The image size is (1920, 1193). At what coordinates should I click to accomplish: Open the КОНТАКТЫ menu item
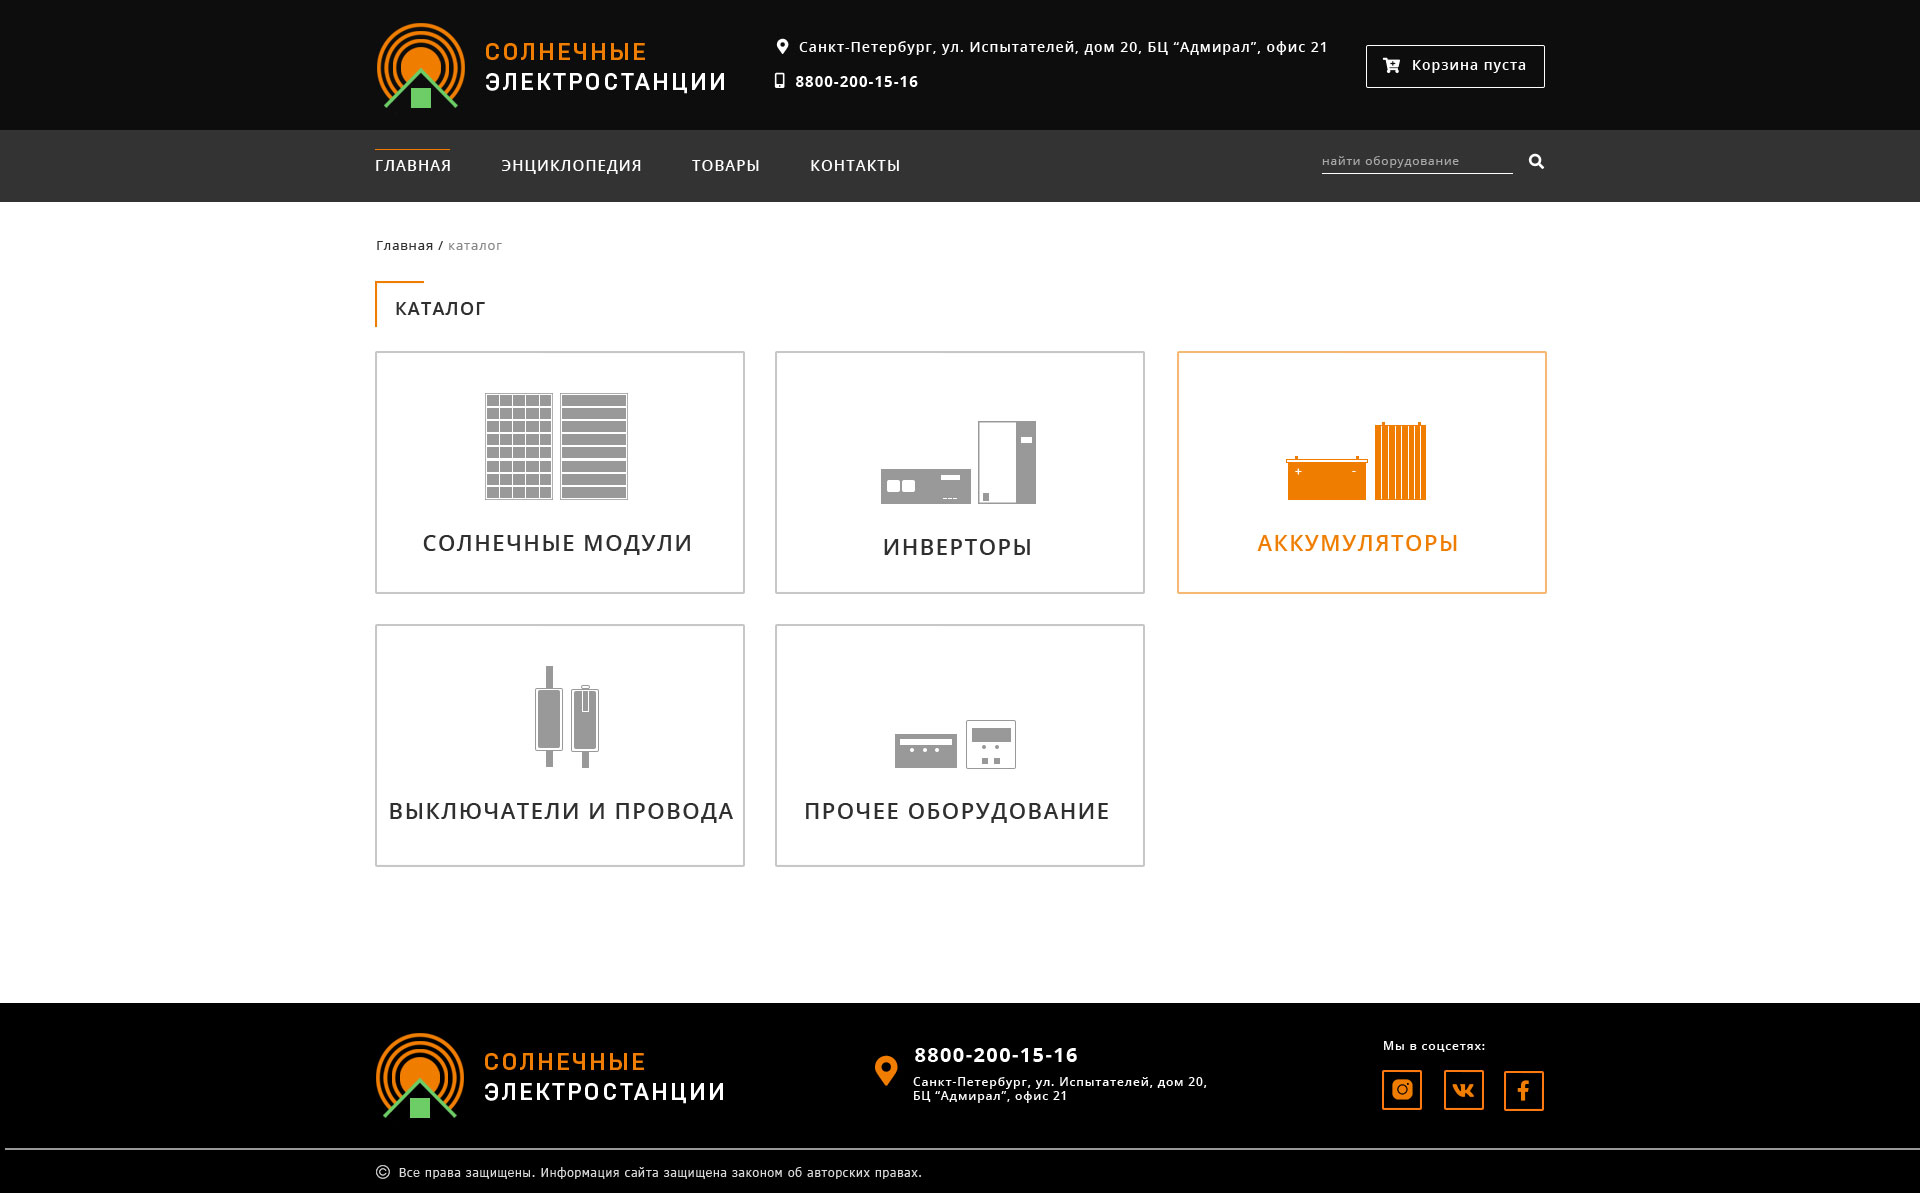pyautogui.click(x=855, y=166)
